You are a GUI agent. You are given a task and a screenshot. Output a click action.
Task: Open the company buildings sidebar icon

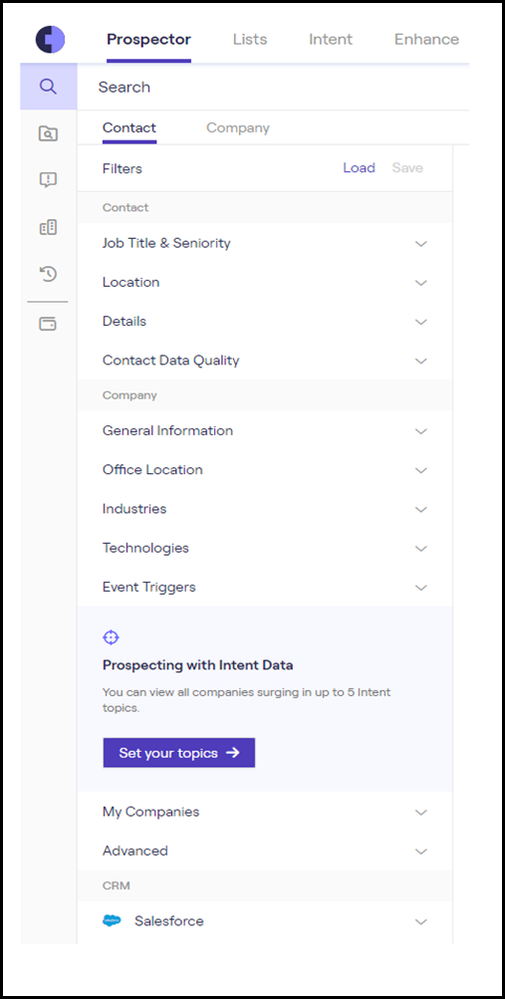[48, 227]
